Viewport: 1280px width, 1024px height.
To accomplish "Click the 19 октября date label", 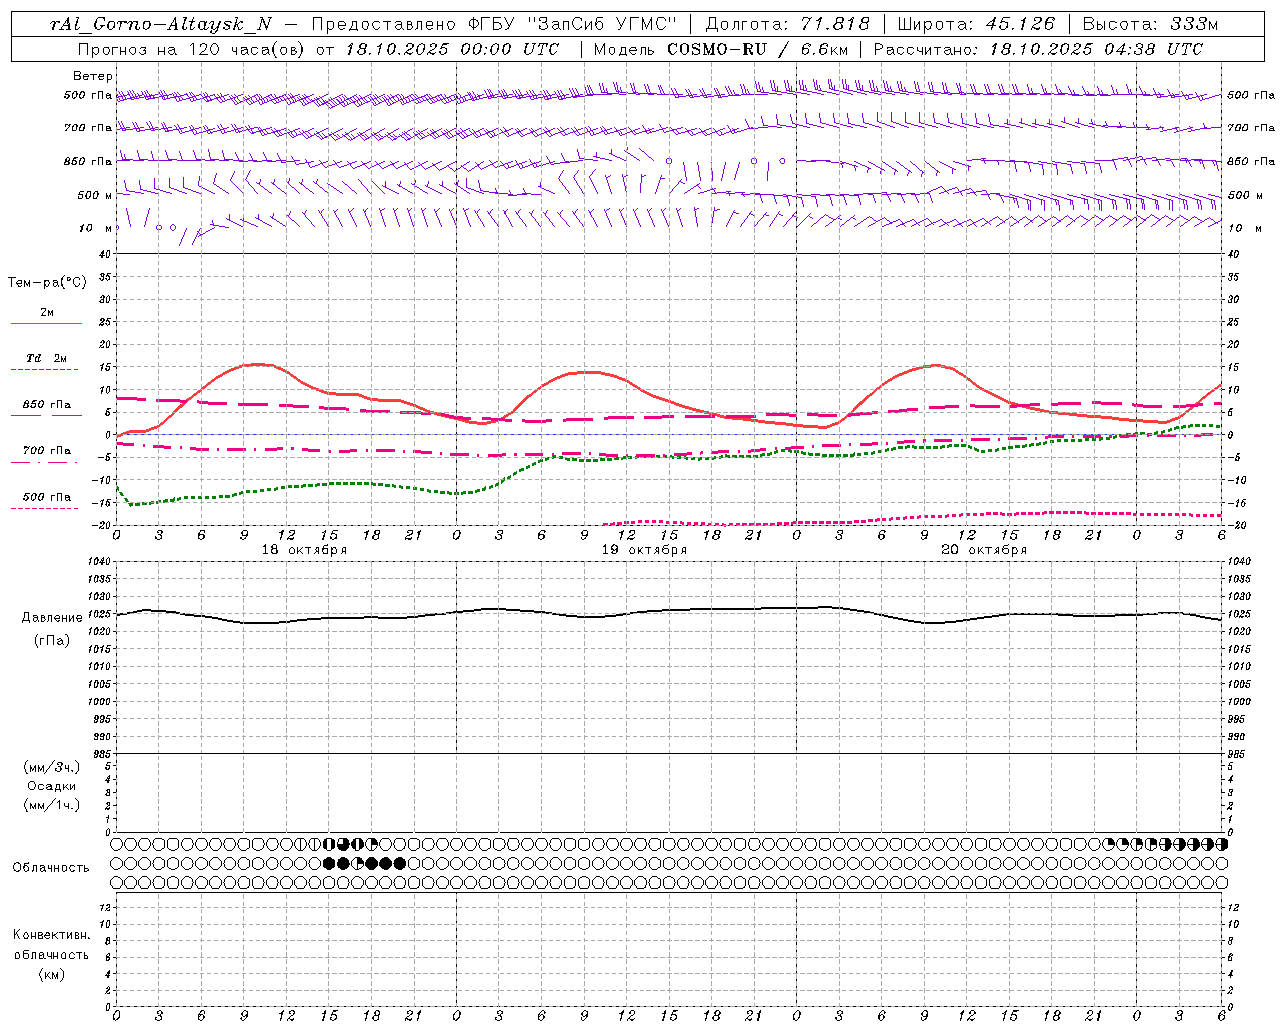I will coord(644,550).
